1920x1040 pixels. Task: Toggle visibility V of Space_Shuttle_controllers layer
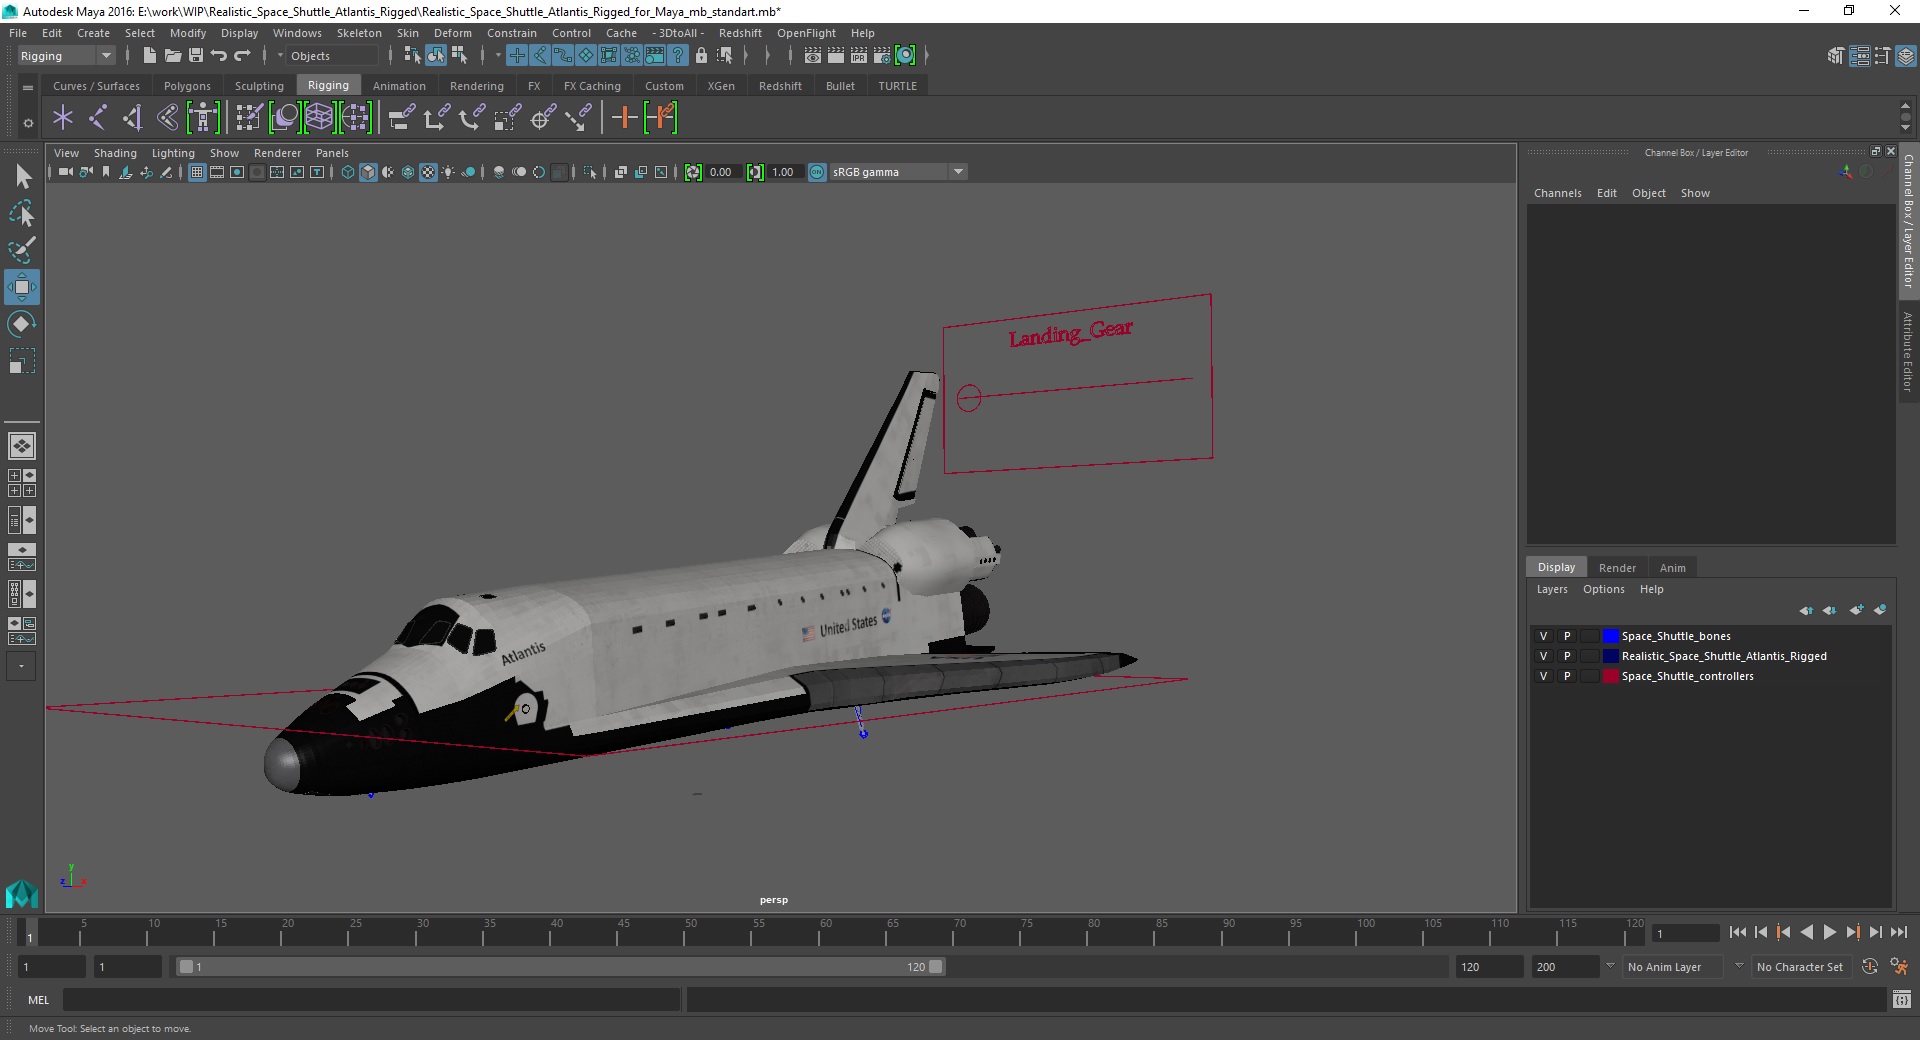tap(1543, 676)
